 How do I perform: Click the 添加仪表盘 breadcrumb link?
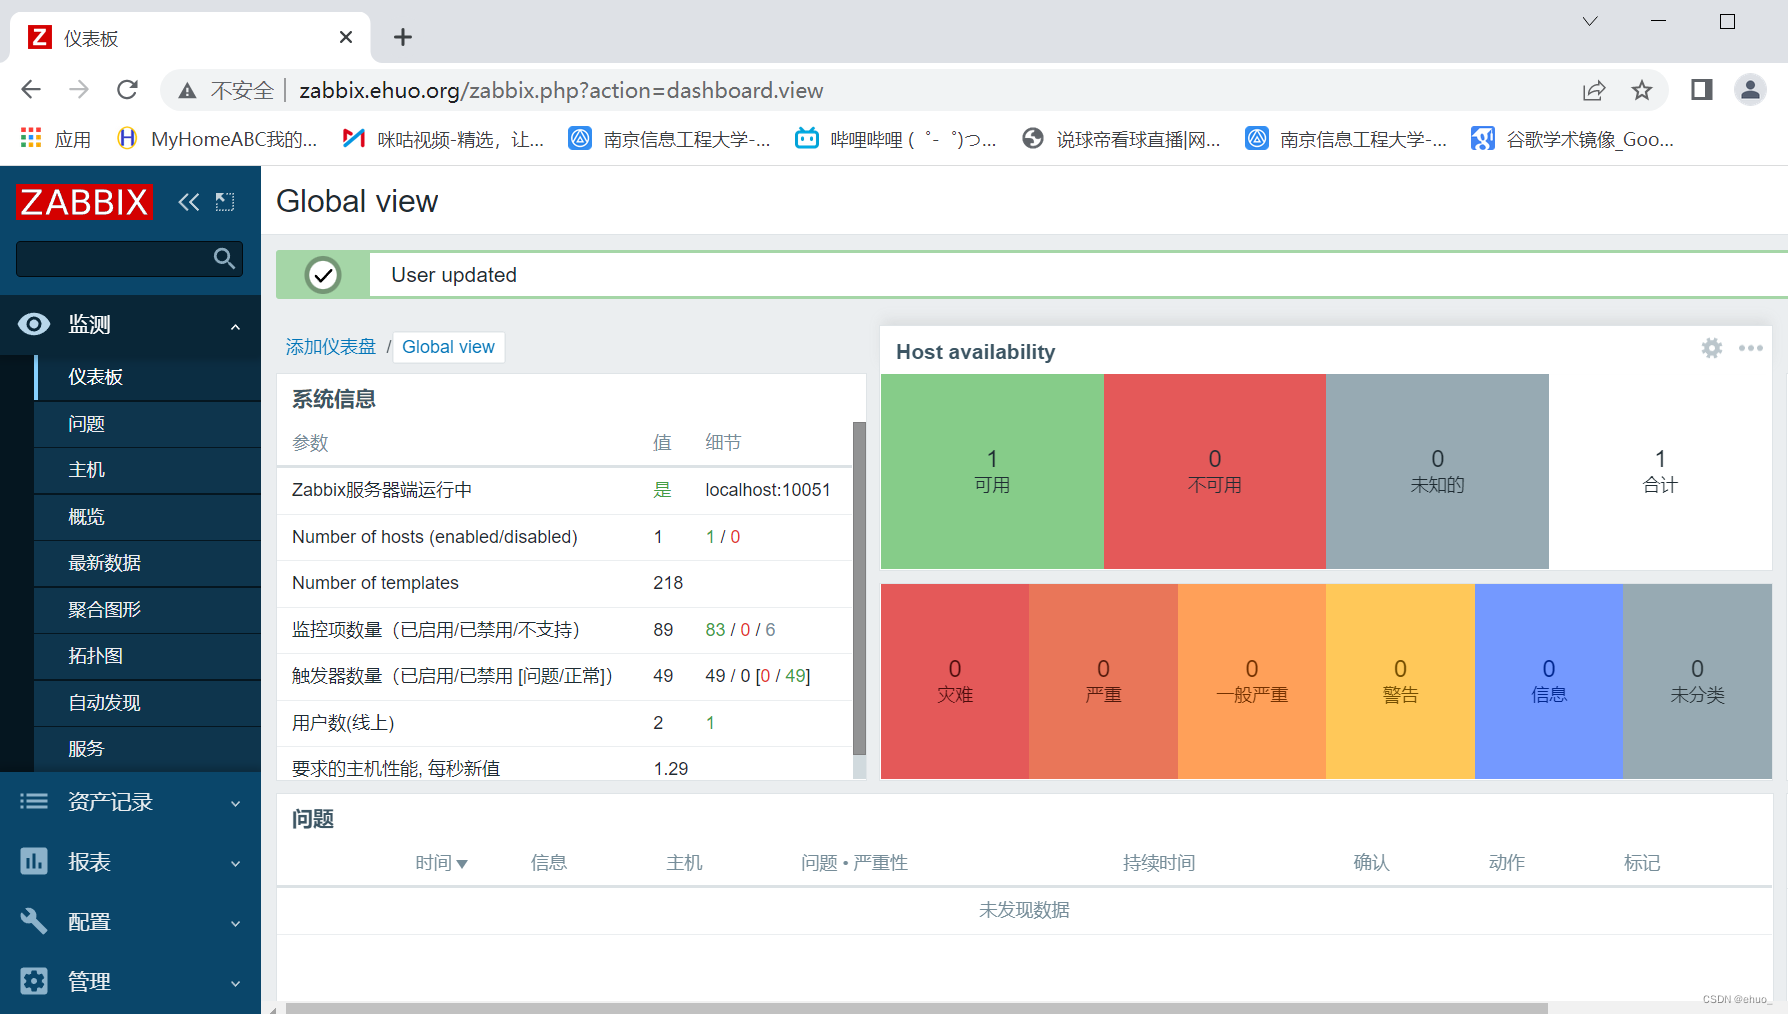pyautogui.click(x=330, y=347)
